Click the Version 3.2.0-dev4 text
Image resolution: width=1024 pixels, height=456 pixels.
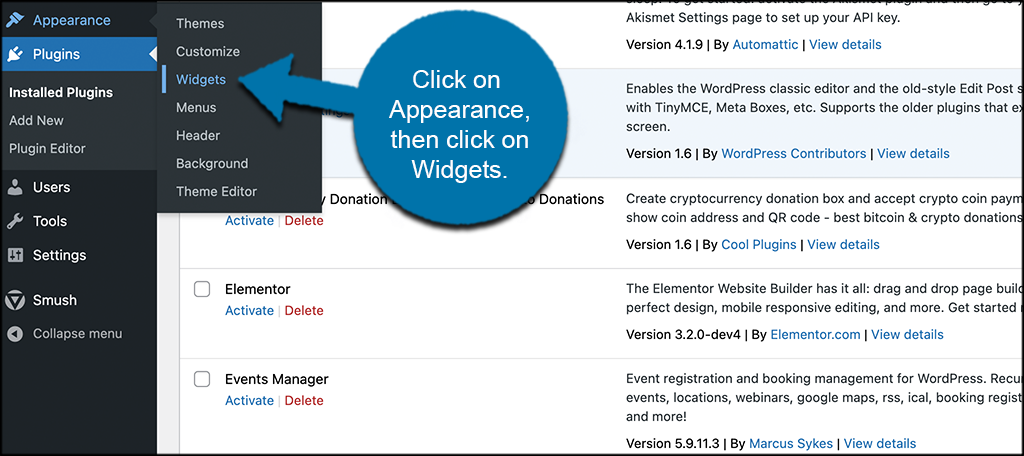point(683,335)
